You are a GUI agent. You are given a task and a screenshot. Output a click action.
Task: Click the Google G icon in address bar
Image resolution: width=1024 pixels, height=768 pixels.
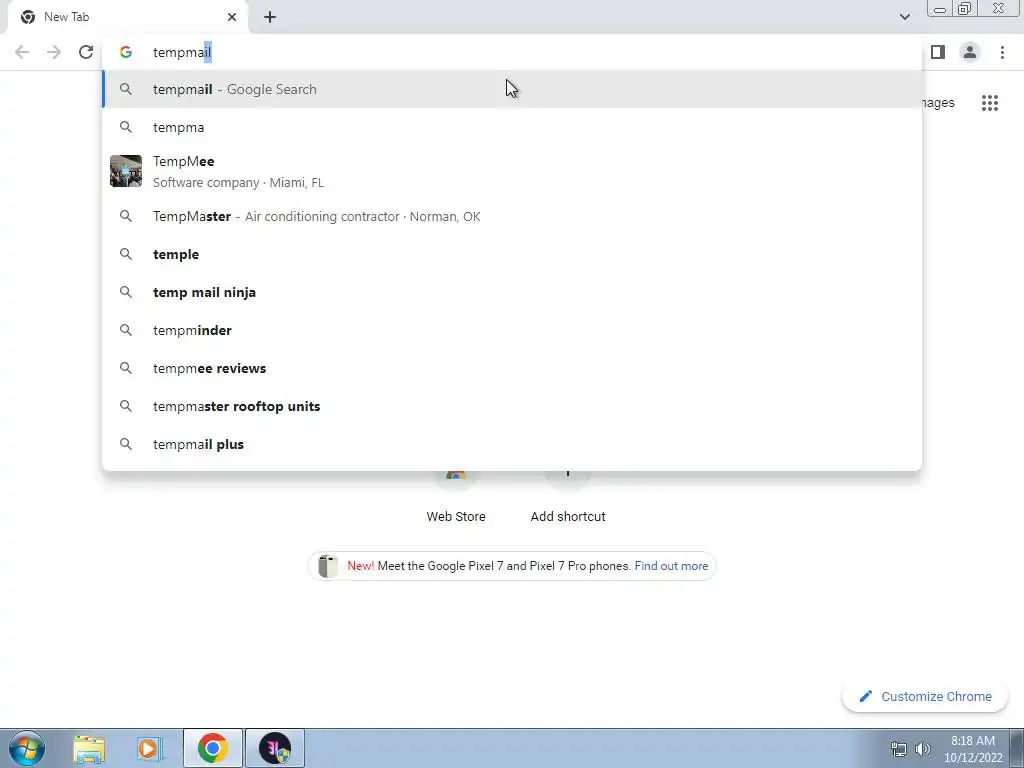126,52
